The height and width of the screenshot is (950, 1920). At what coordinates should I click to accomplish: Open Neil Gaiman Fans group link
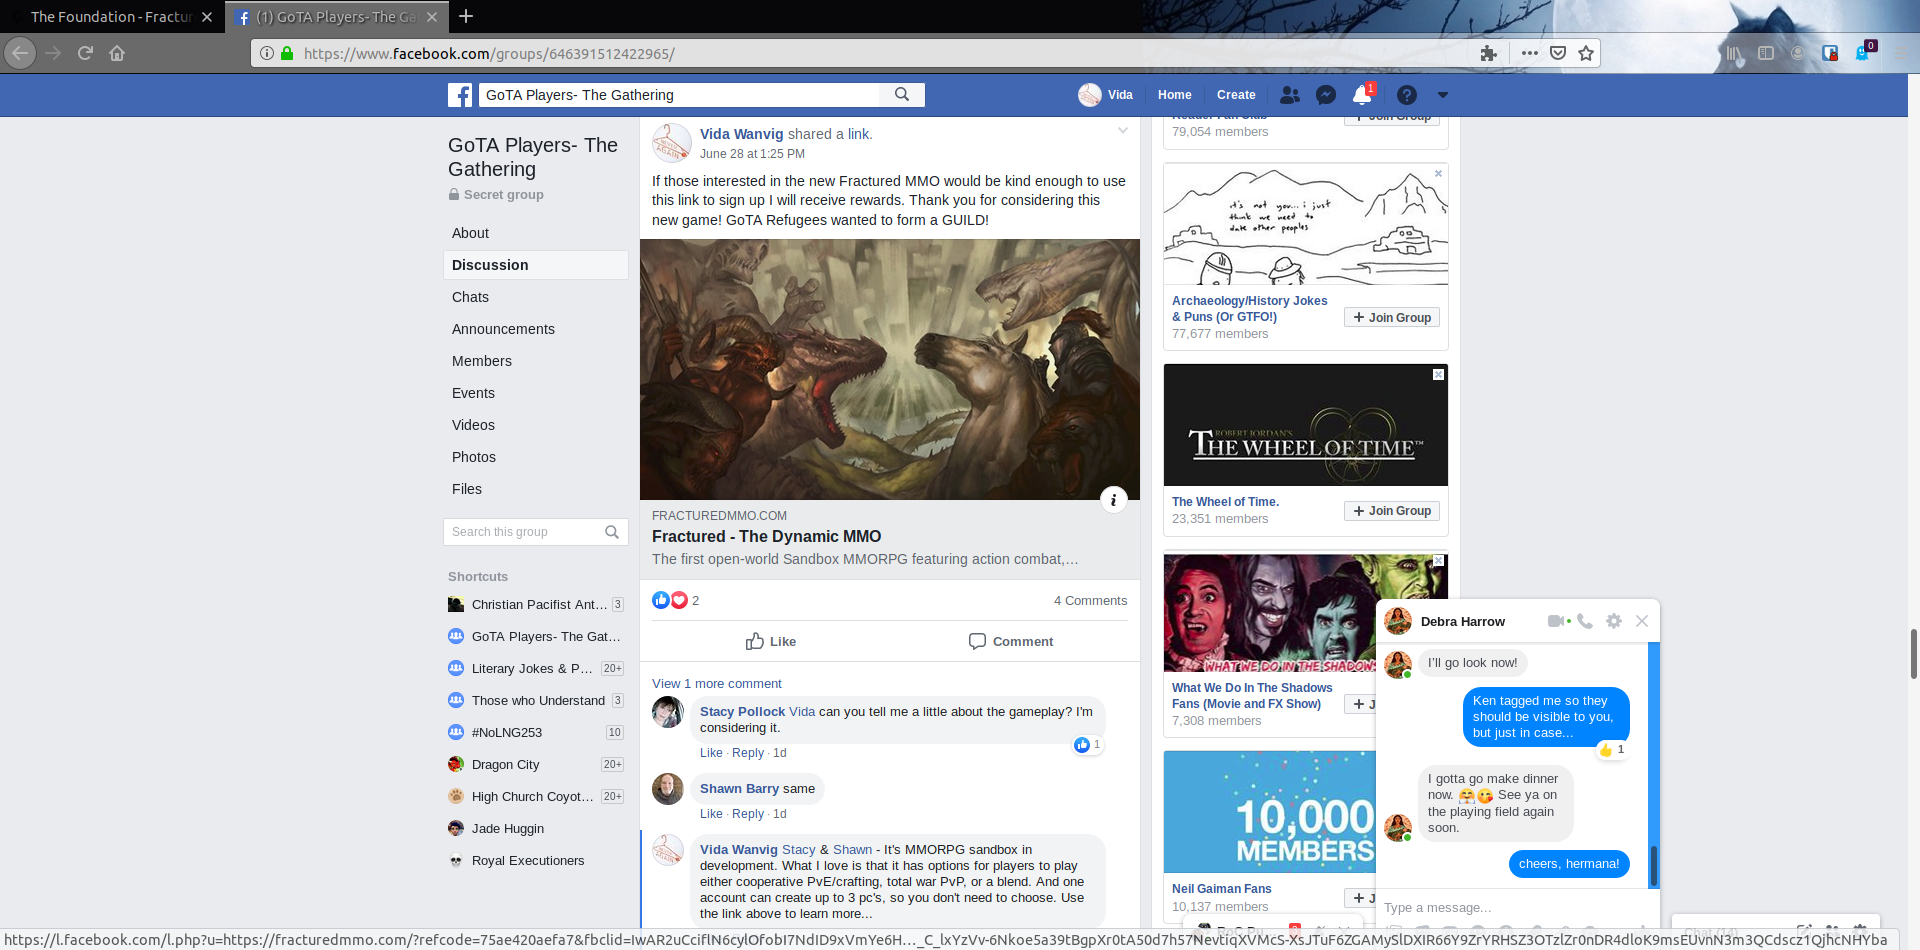point(1222,888)
